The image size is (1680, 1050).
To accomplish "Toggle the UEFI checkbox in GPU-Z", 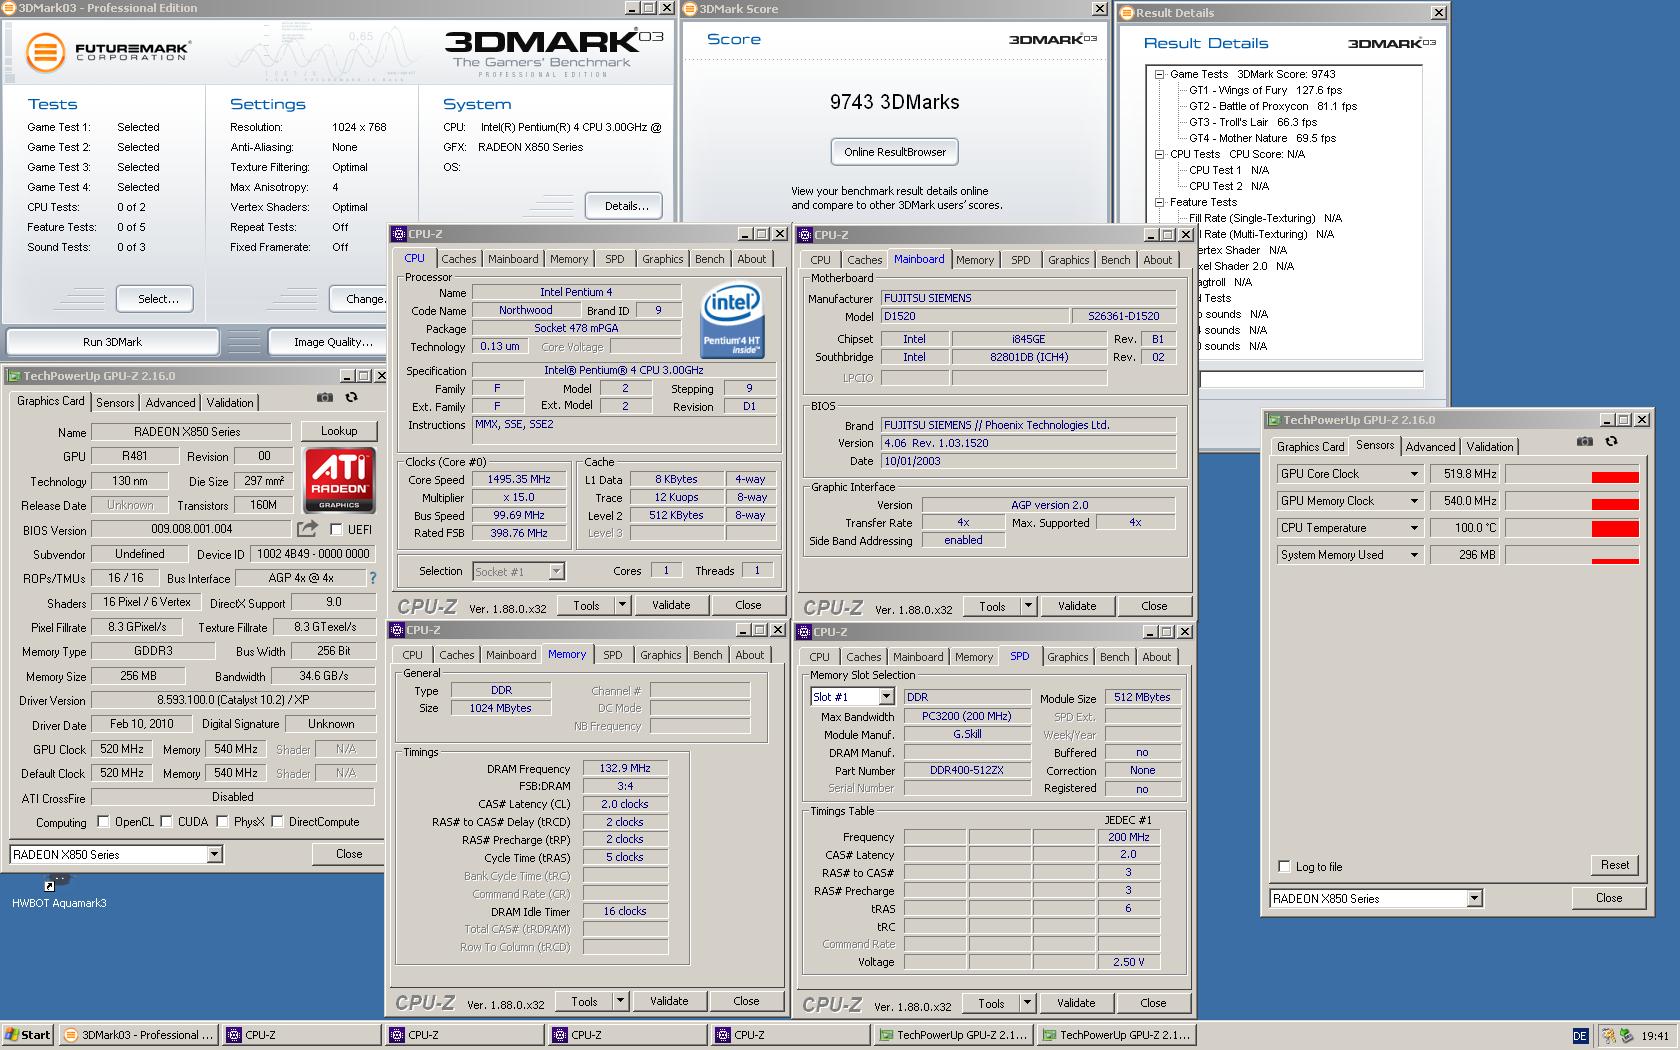I will pyautogui.click(x=336, y=530).
